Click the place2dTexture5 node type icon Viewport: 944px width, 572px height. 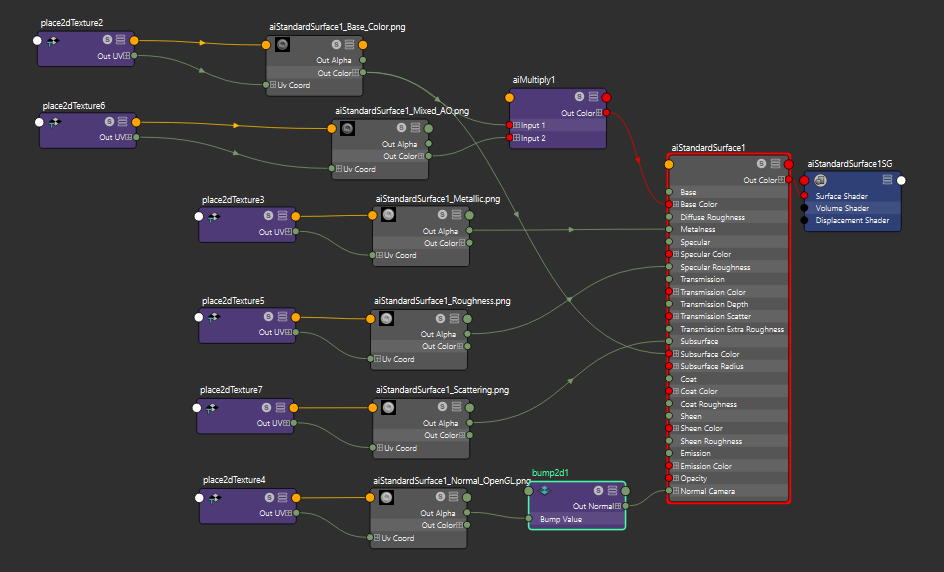pyautogui.click(x=214, y=317)
